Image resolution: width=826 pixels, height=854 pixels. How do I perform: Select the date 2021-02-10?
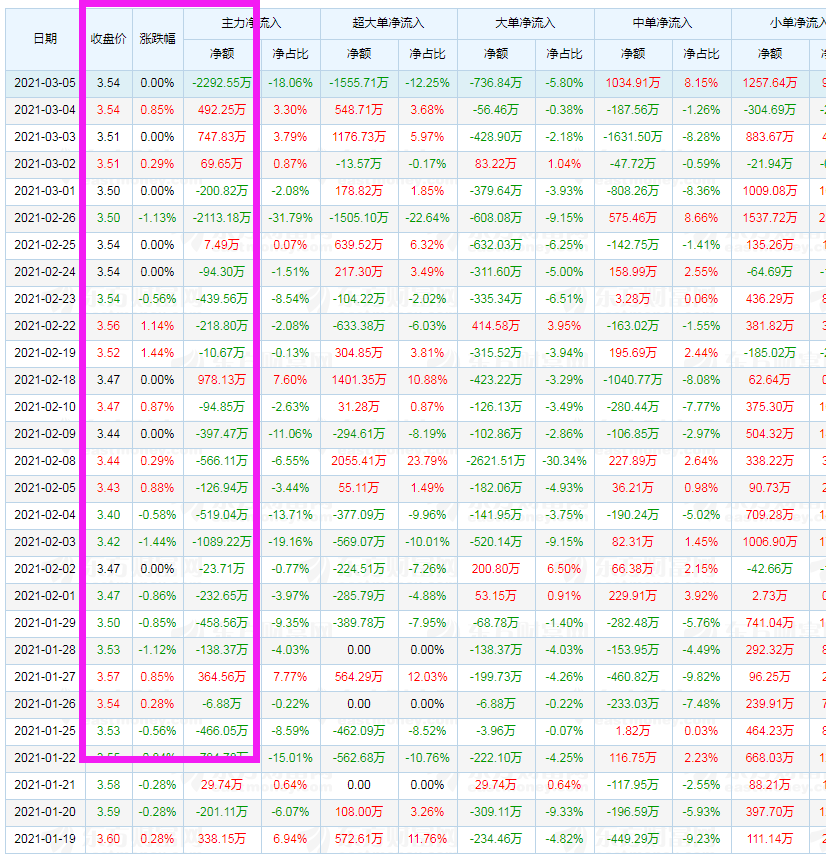(45, 407)
